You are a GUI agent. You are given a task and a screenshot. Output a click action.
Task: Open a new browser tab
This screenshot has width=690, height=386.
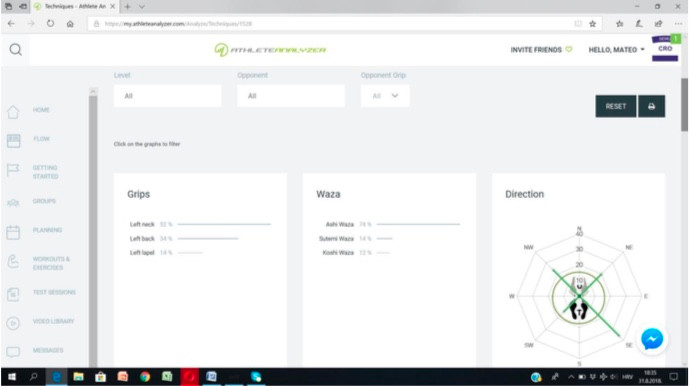pos(128,7)
